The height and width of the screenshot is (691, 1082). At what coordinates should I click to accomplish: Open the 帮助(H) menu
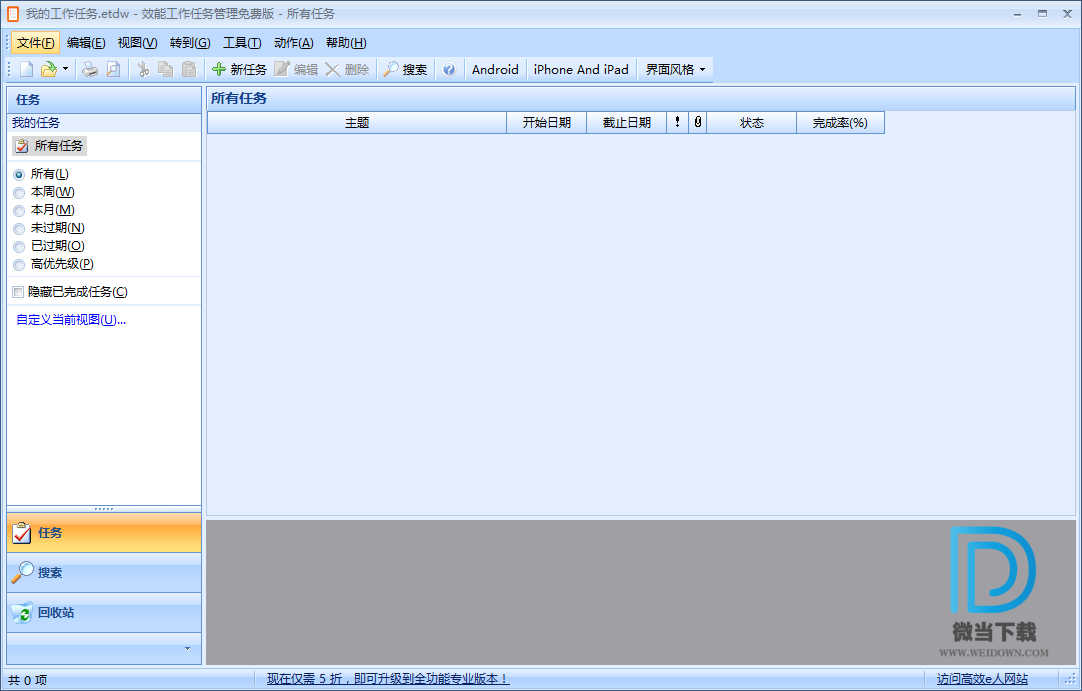(x=346, y=43)
